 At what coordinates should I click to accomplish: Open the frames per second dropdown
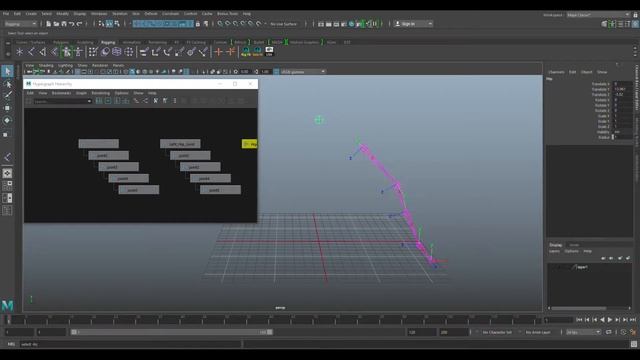pos(584,332)
